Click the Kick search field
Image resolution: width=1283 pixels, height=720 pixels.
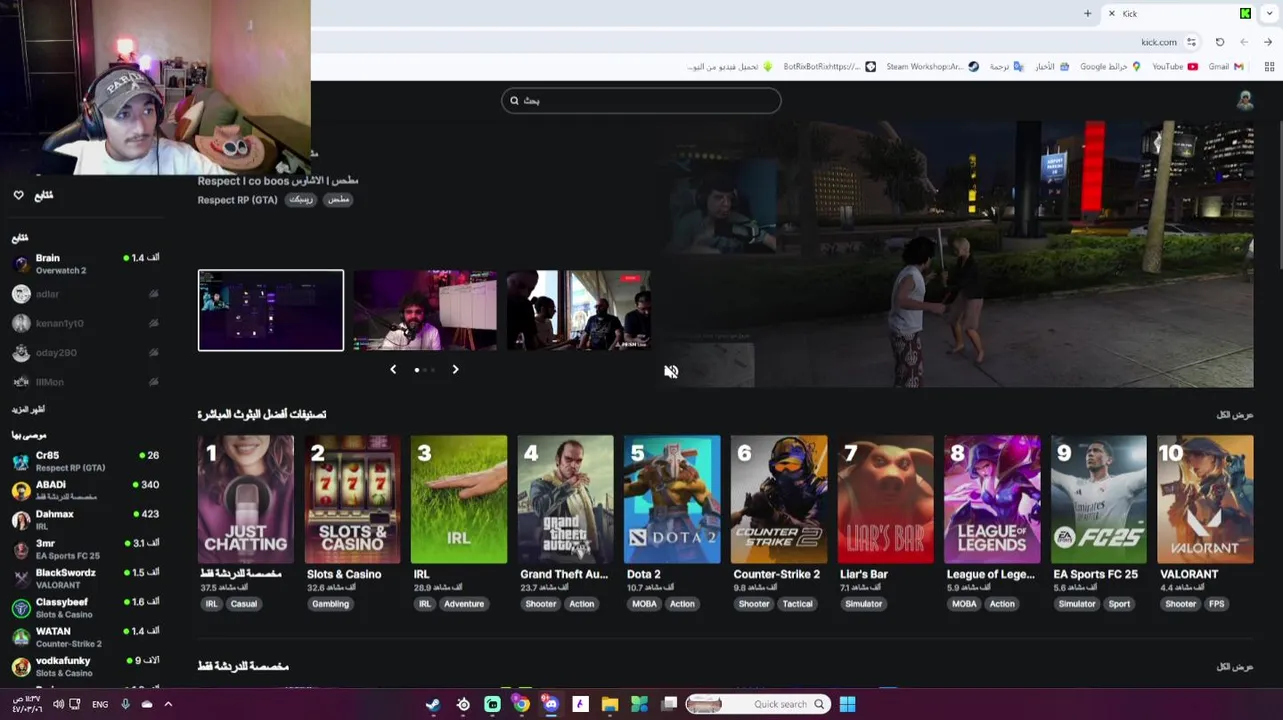[x=641, y=100]
